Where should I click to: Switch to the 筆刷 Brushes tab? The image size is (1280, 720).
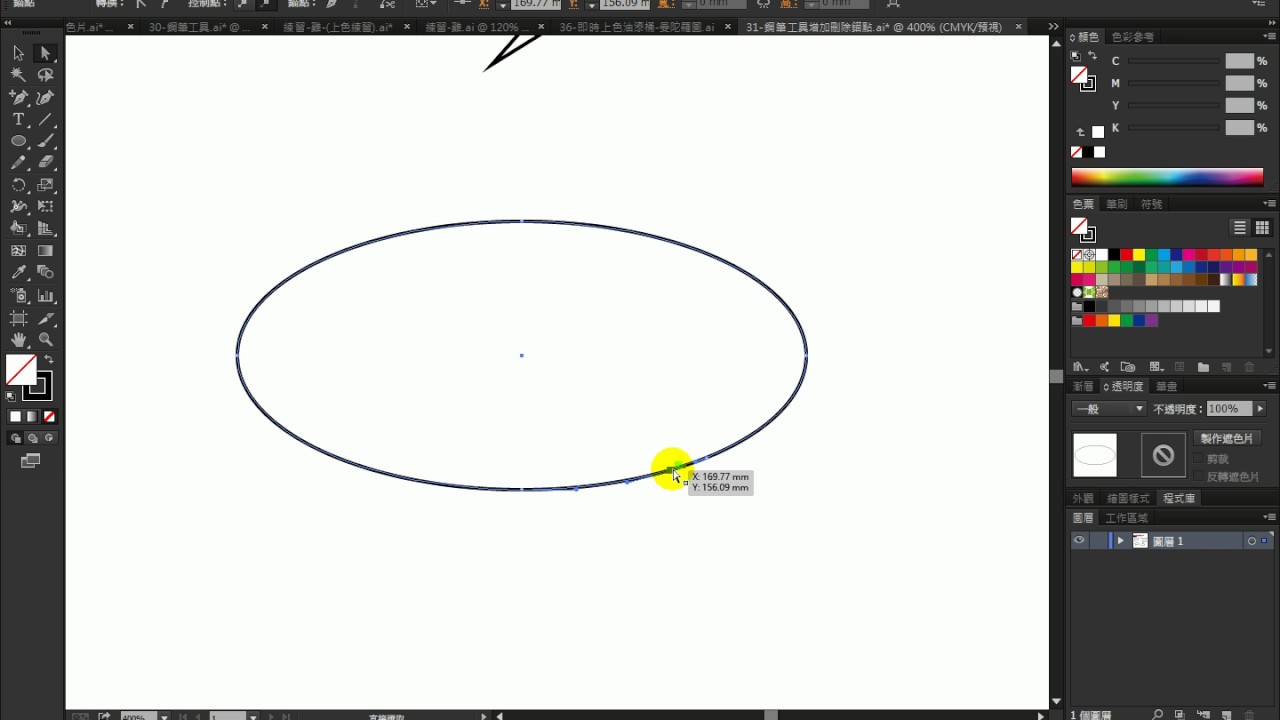1117,204
